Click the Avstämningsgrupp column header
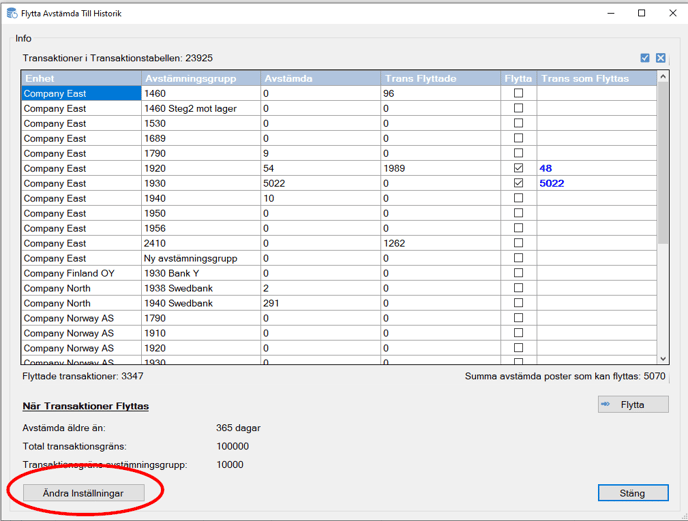 coord(201,79)
